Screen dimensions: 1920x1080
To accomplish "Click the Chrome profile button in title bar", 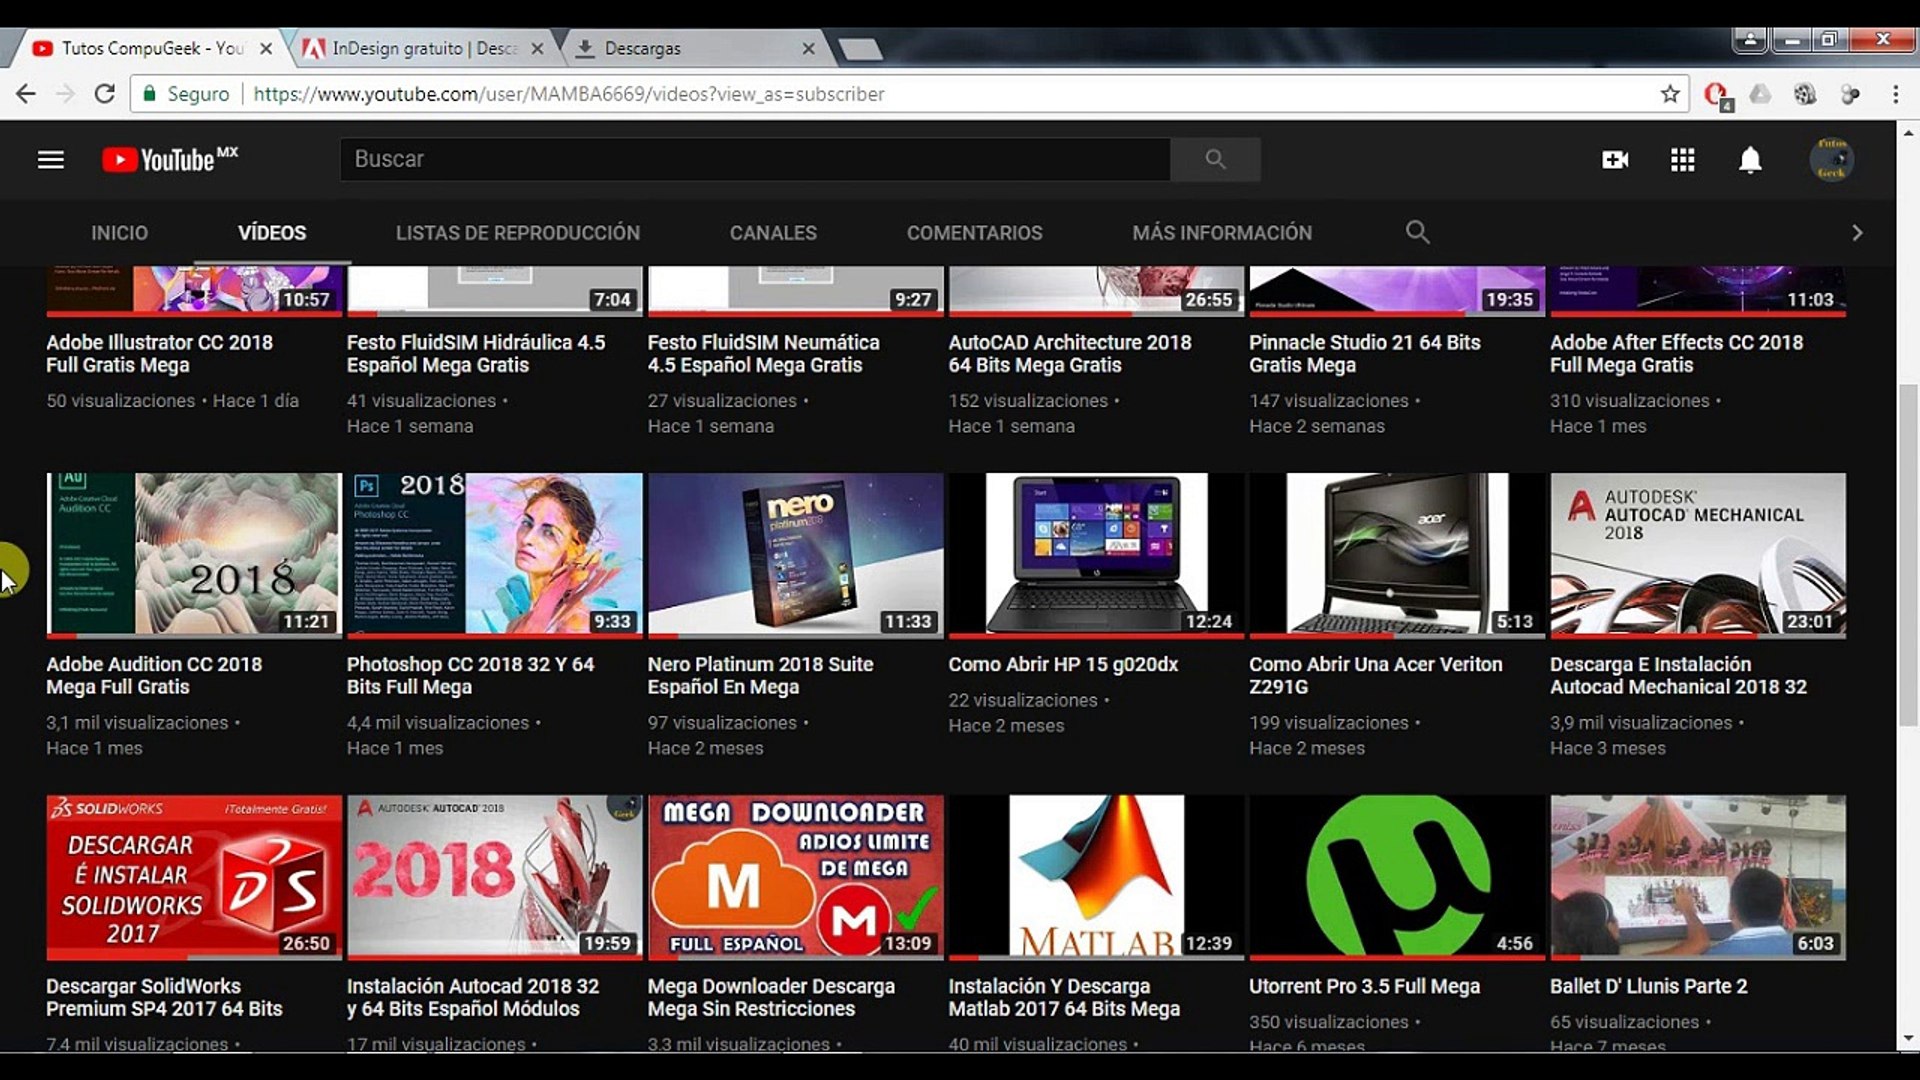I will [x=1750, y=40].
